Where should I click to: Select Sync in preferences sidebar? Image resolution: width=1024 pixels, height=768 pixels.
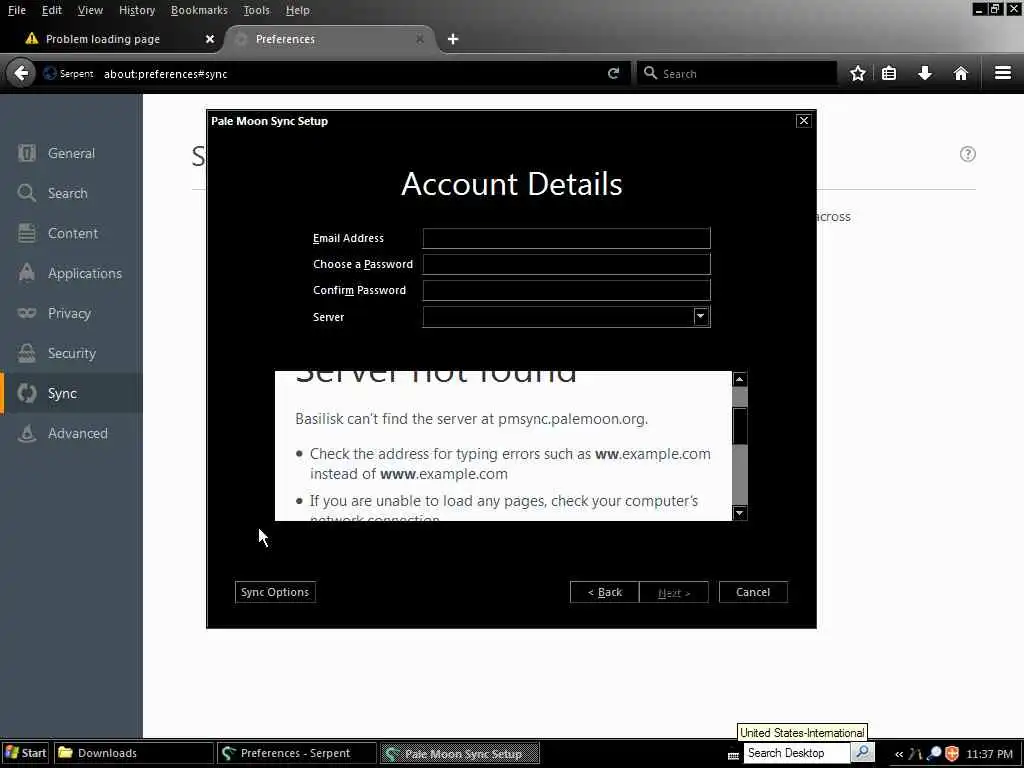tap(71, 393)
